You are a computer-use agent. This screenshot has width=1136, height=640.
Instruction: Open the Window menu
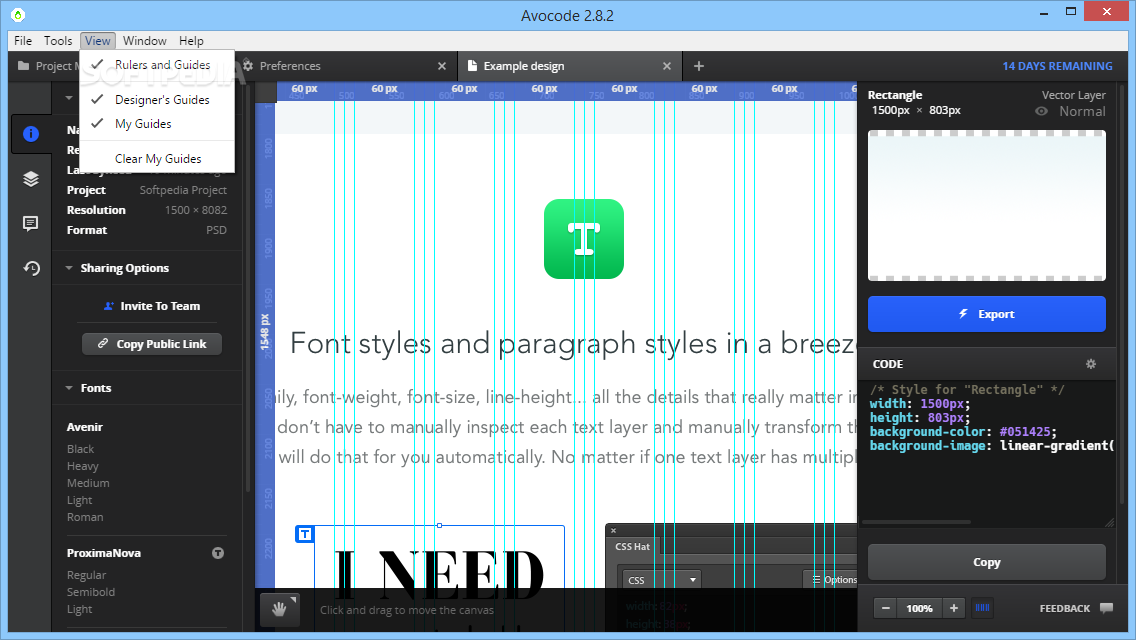(x=144, y=41)
